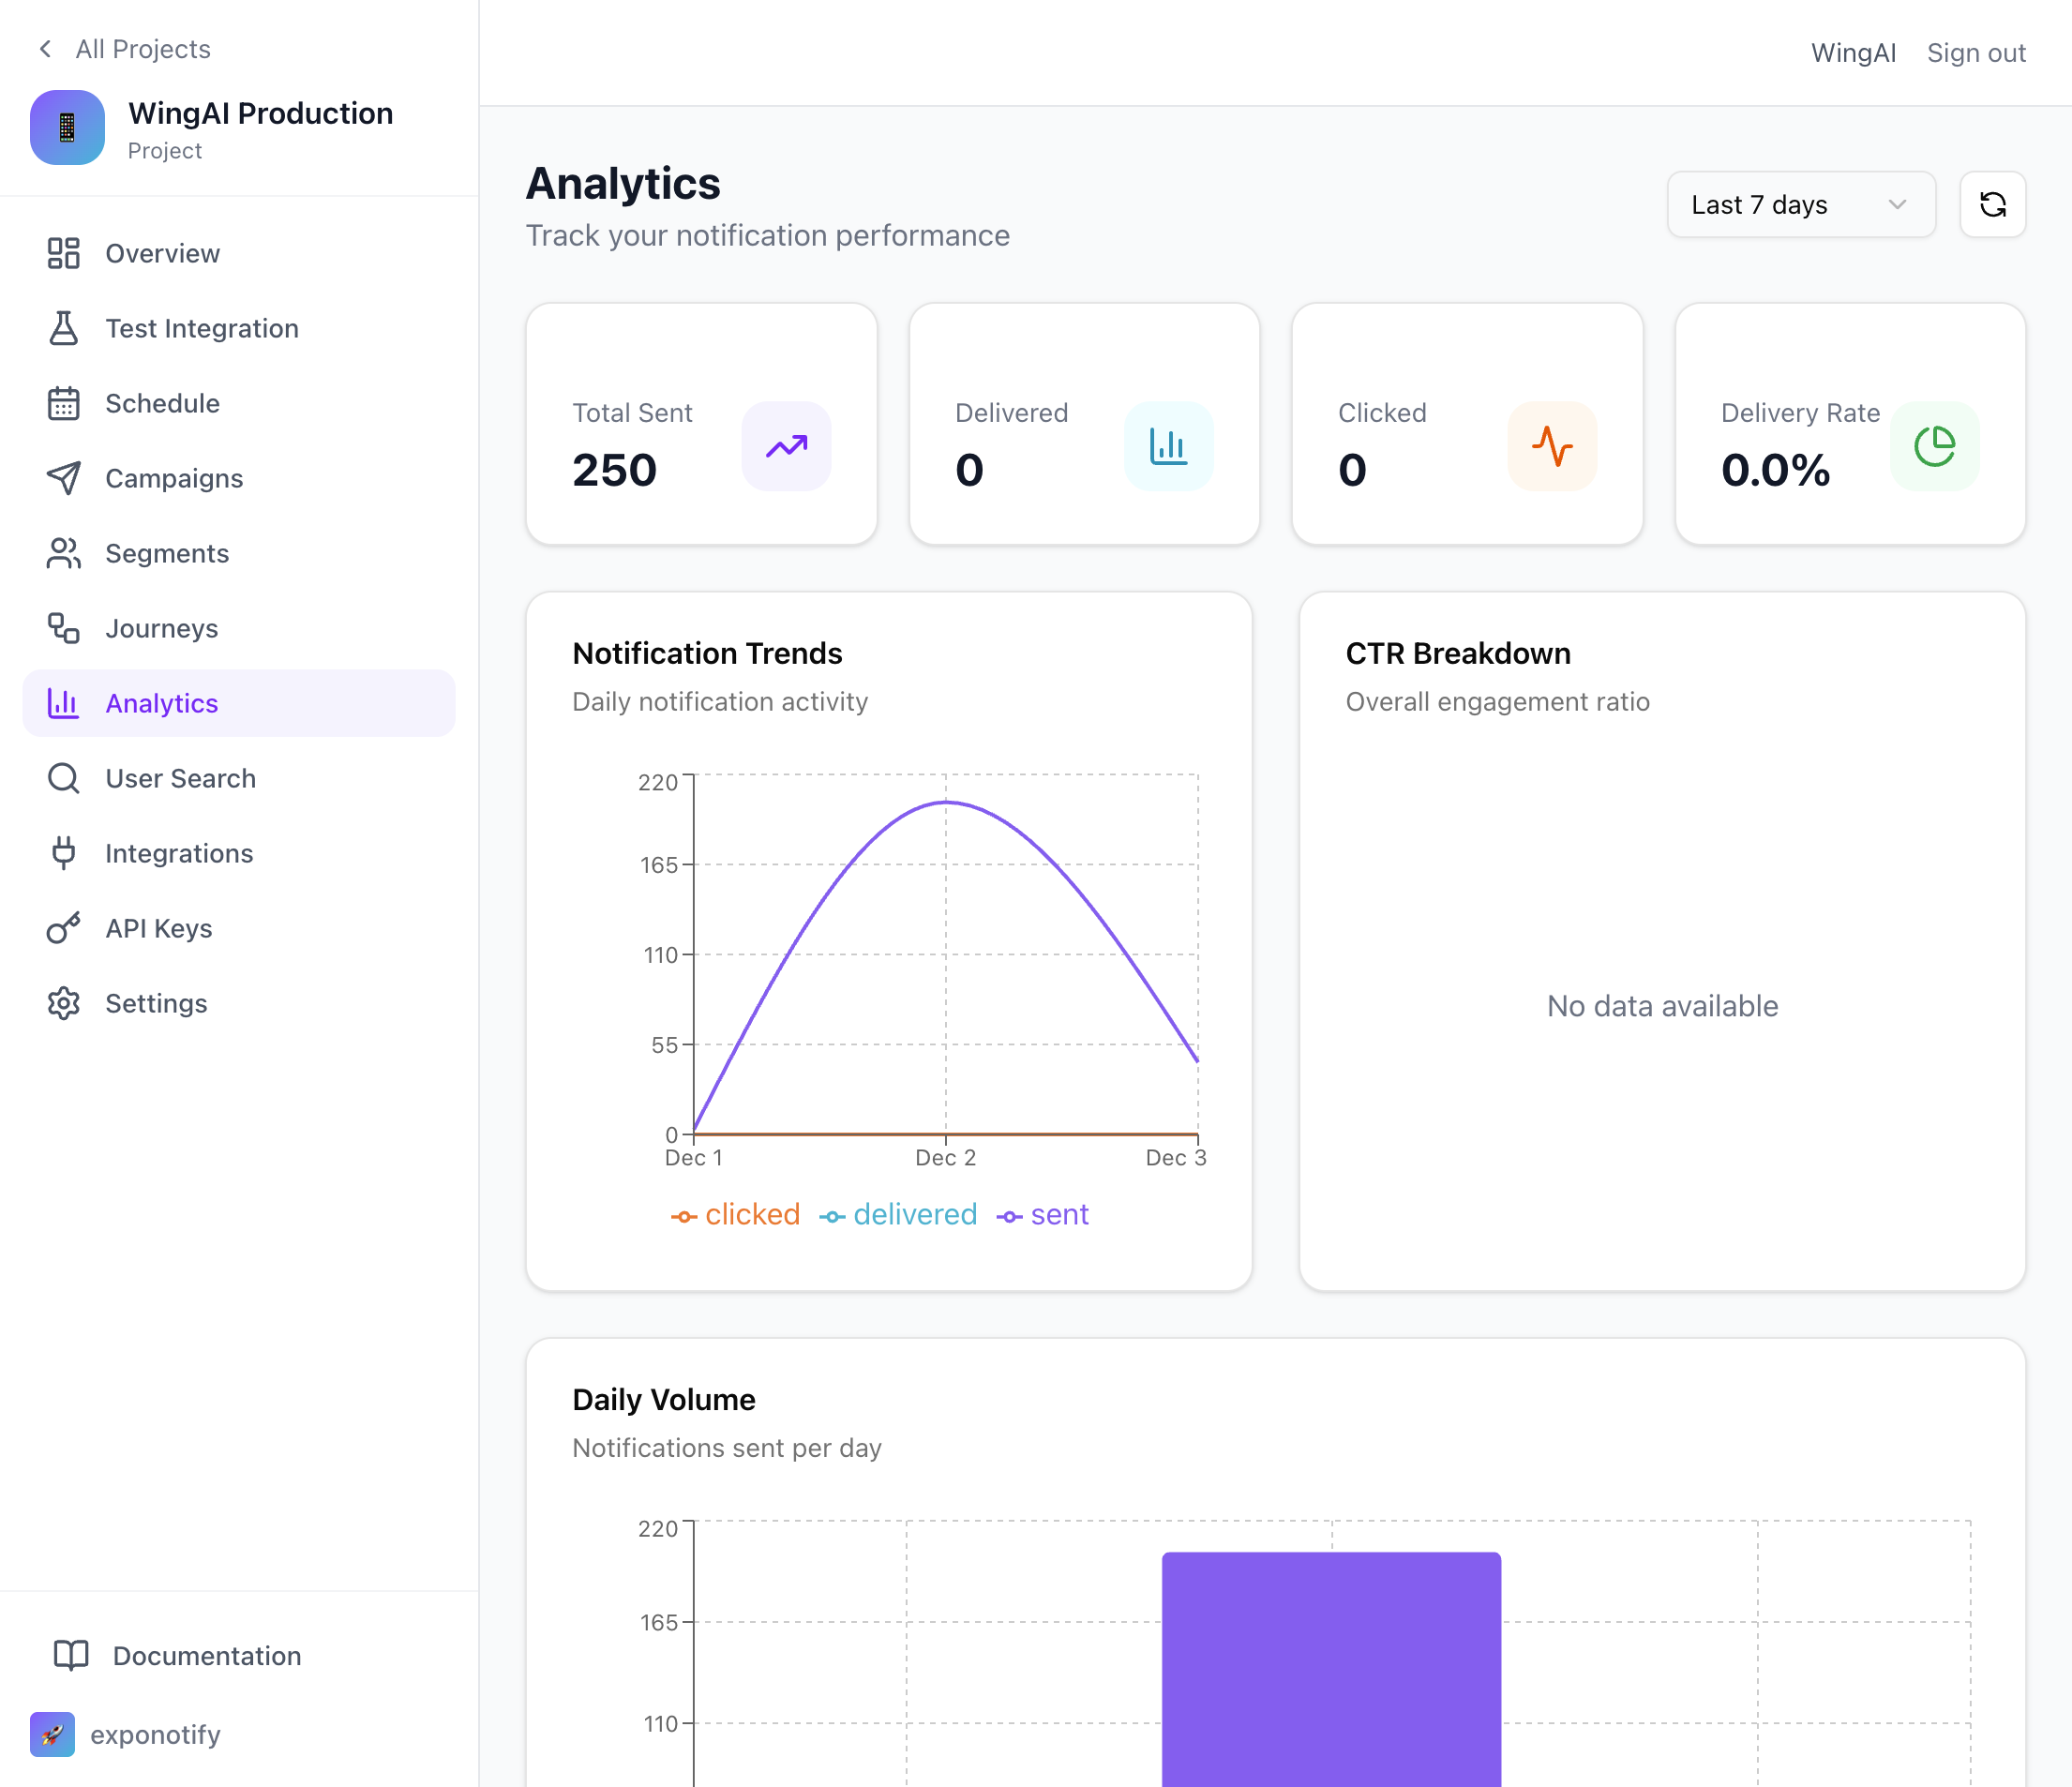Select the Campaigns send icon
This screenshot has width=2072, height=1787.
point(63,478)
